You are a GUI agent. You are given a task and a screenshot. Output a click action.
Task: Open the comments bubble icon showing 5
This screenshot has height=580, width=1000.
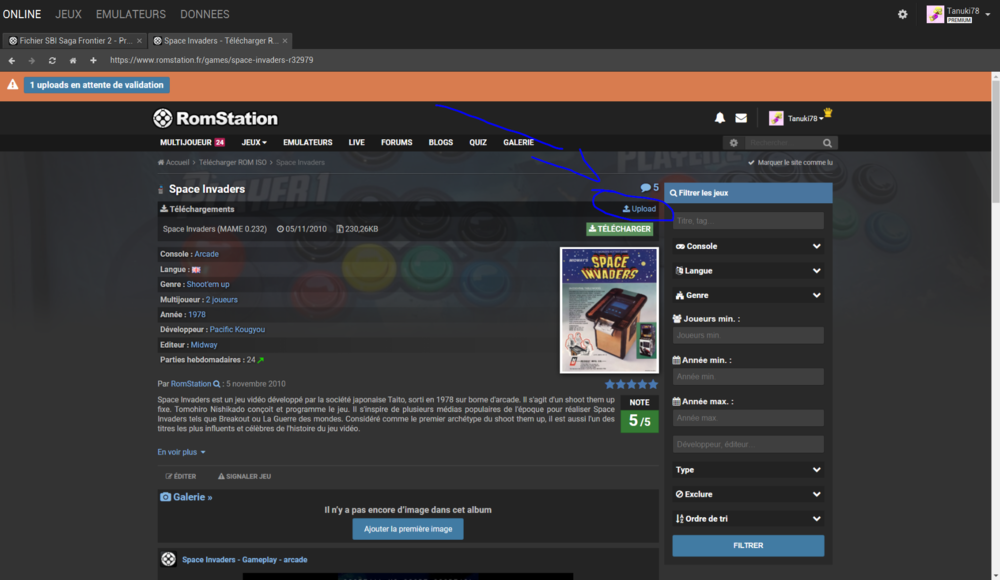[x=649, y=188]
